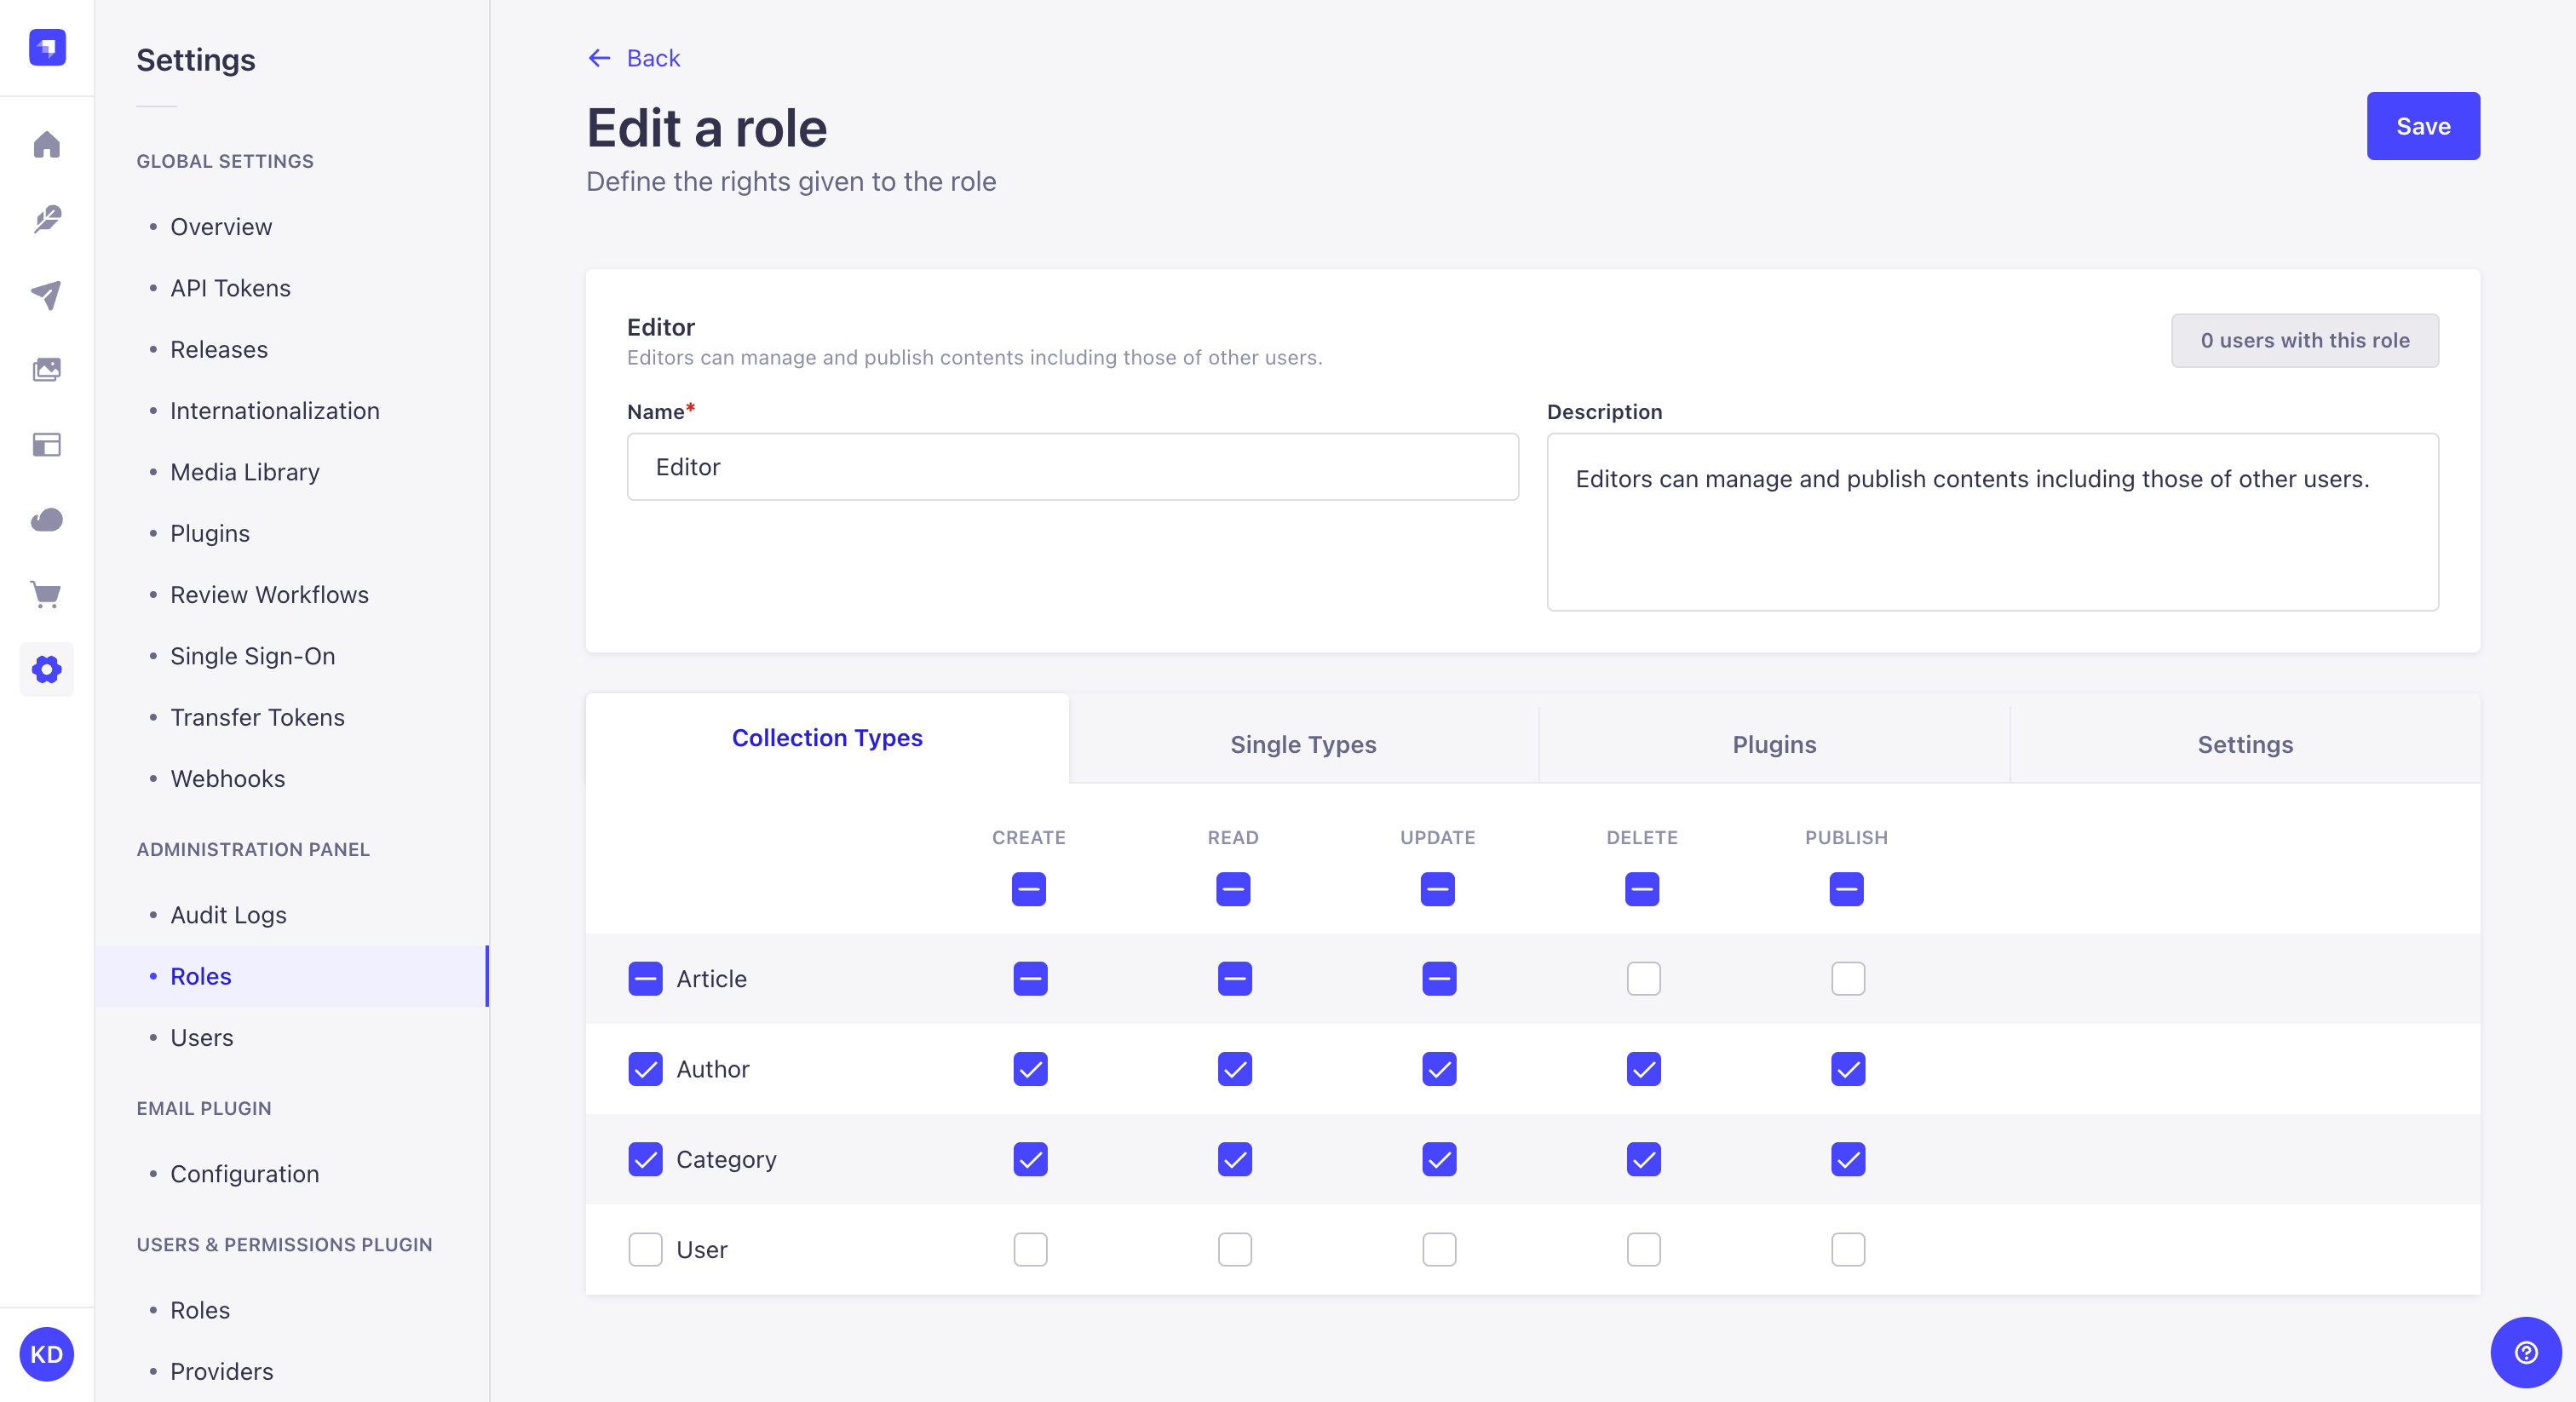
Task: Expand the Article permissions row
Action: coord(711,979)
